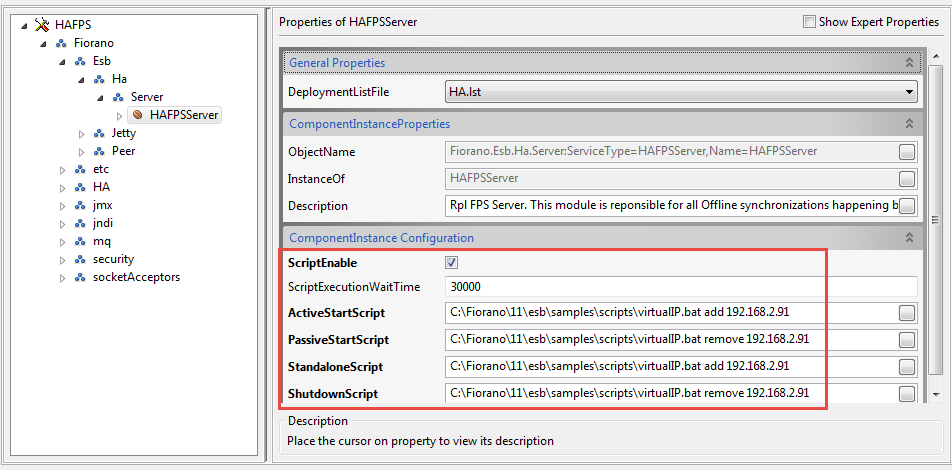Expand the Jetty tree node arrow
Image resolution: width=952 pixels, height=470 pixels.
click(x=81, y=134)
